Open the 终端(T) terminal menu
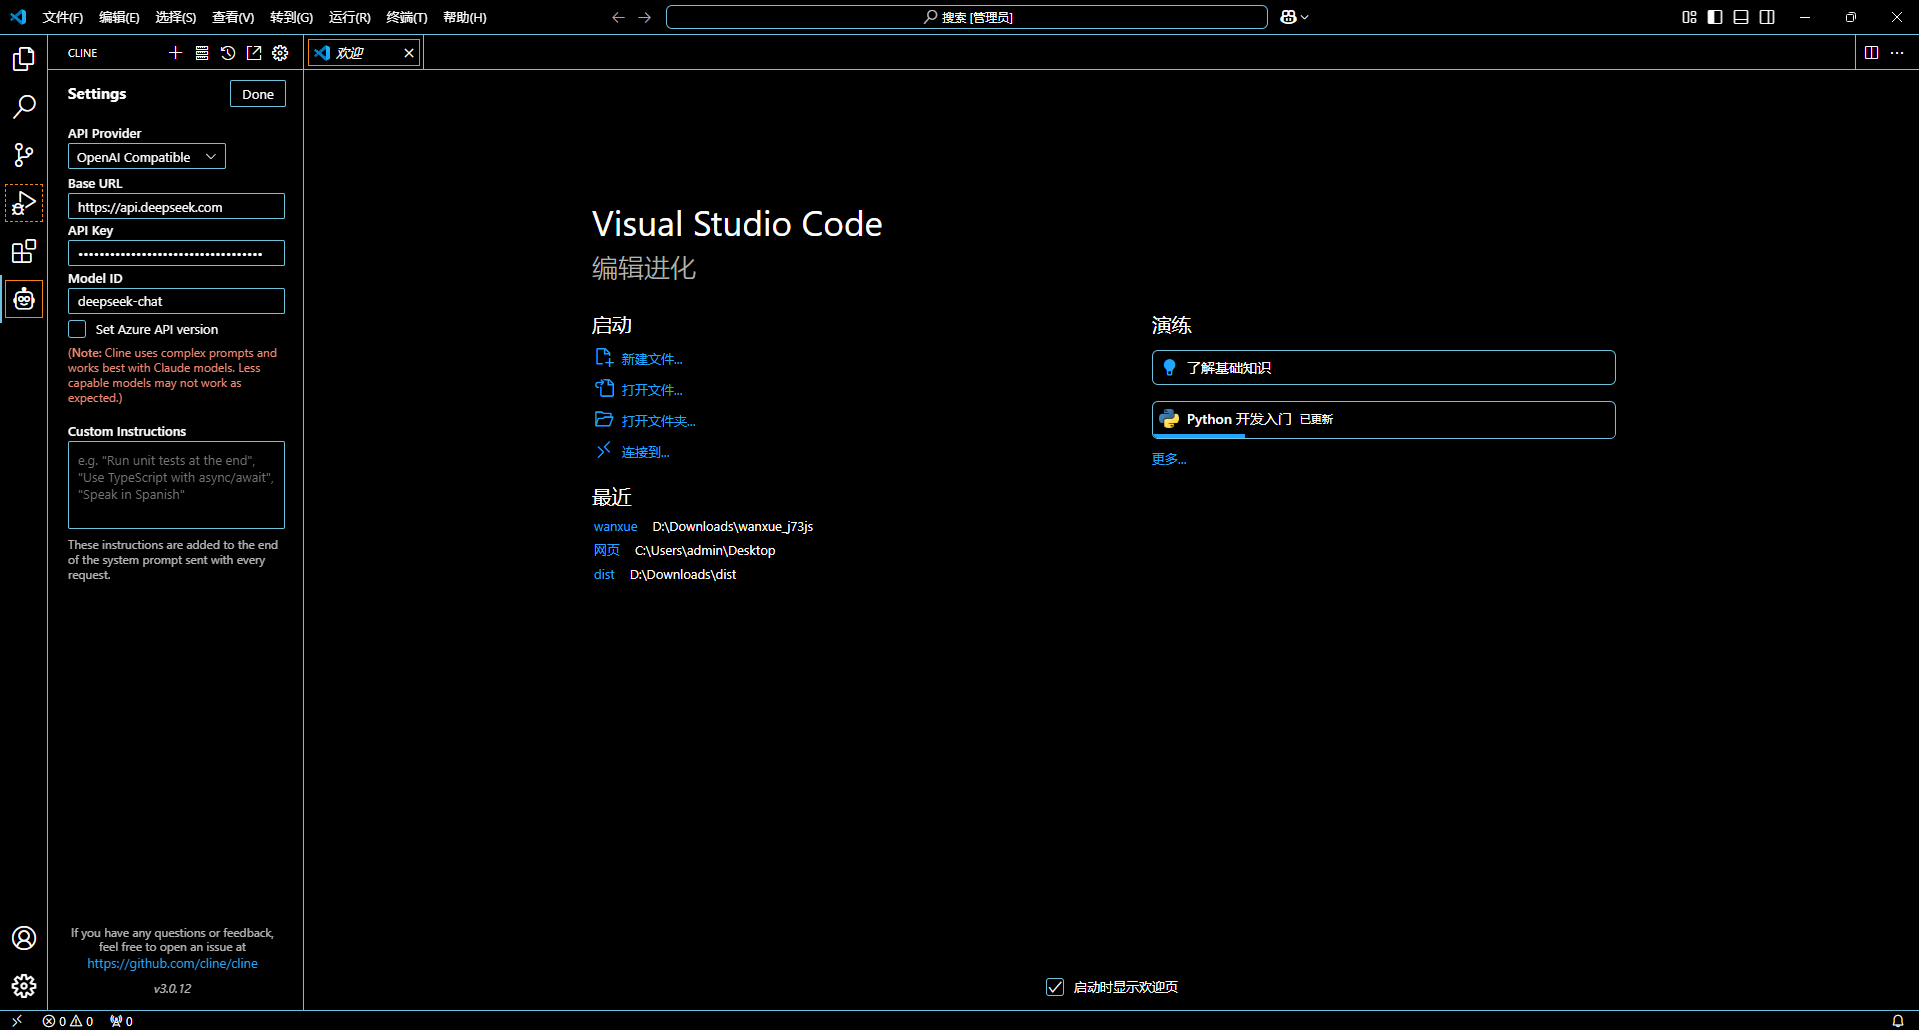The width and height of the screenshot is (1919, 1030). (406, 17)
